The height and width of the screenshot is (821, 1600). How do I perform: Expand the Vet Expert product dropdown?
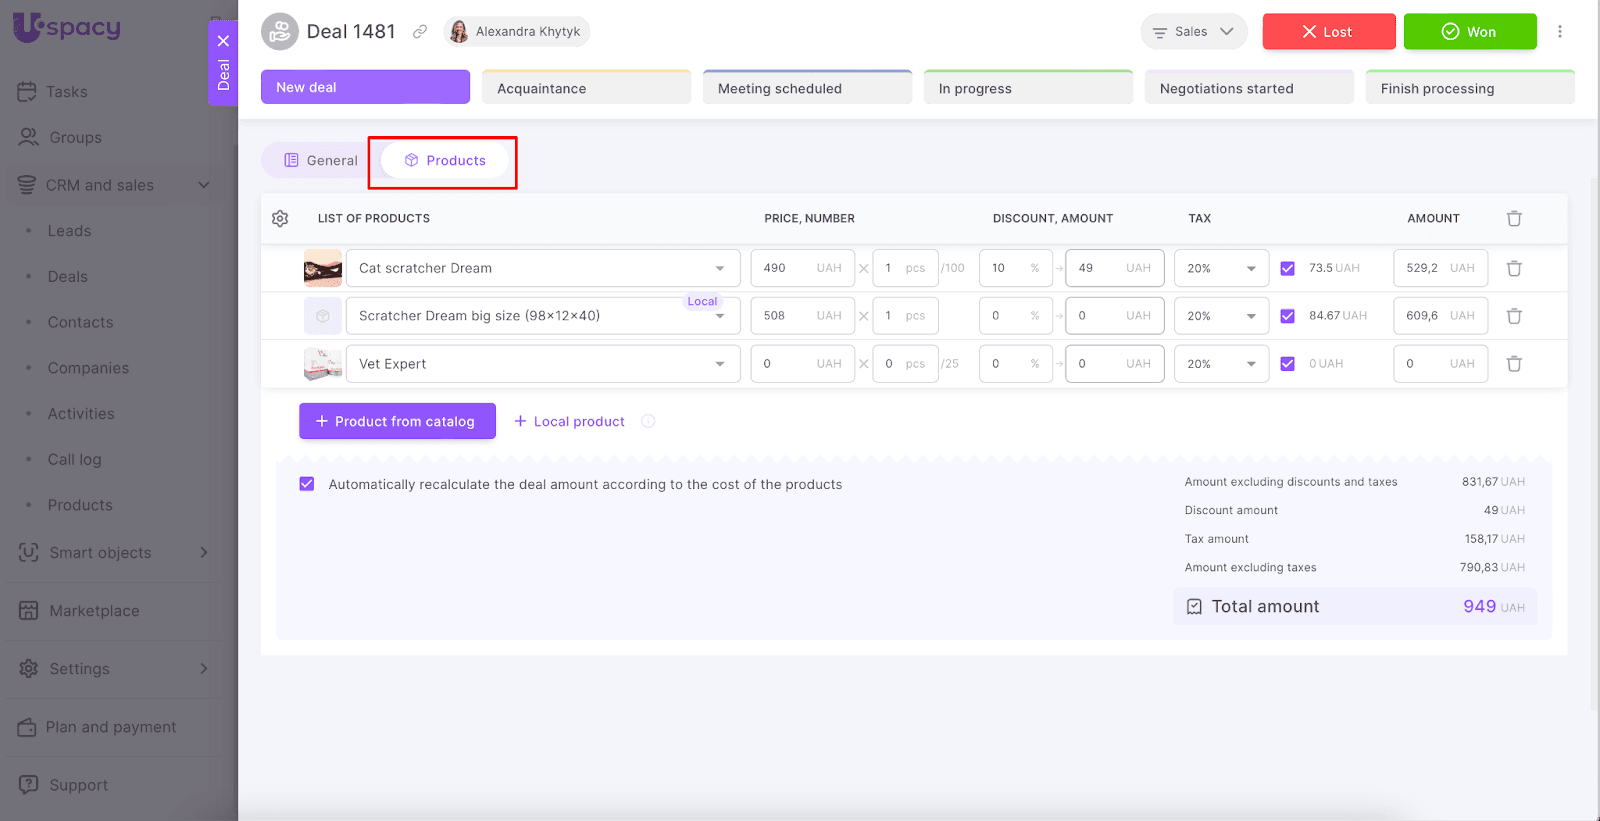pyautogui.click(x=720, y=364)
